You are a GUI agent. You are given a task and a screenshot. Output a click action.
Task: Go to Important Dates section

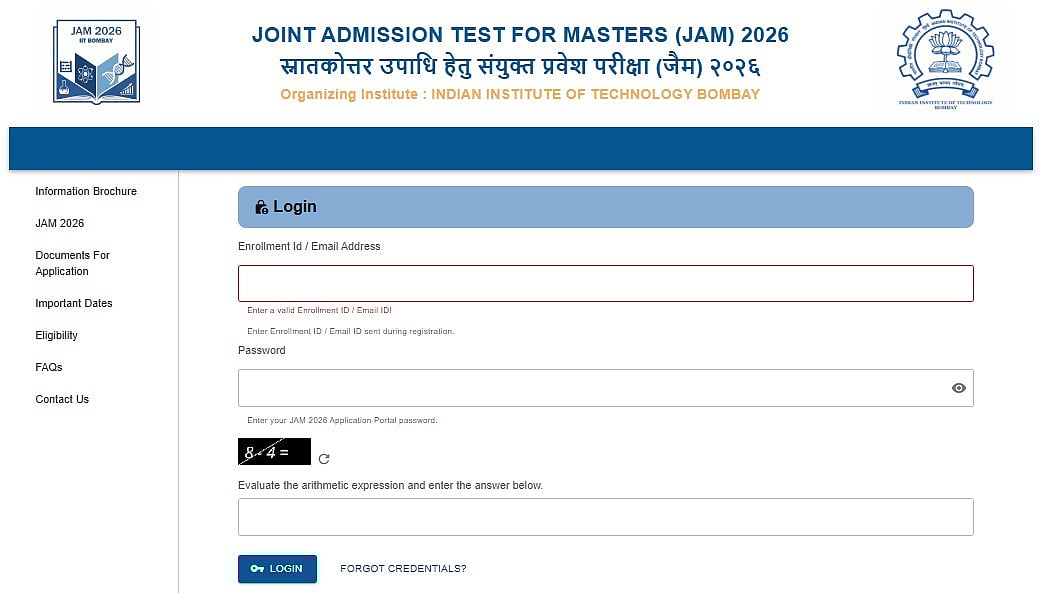click(74, 303)
